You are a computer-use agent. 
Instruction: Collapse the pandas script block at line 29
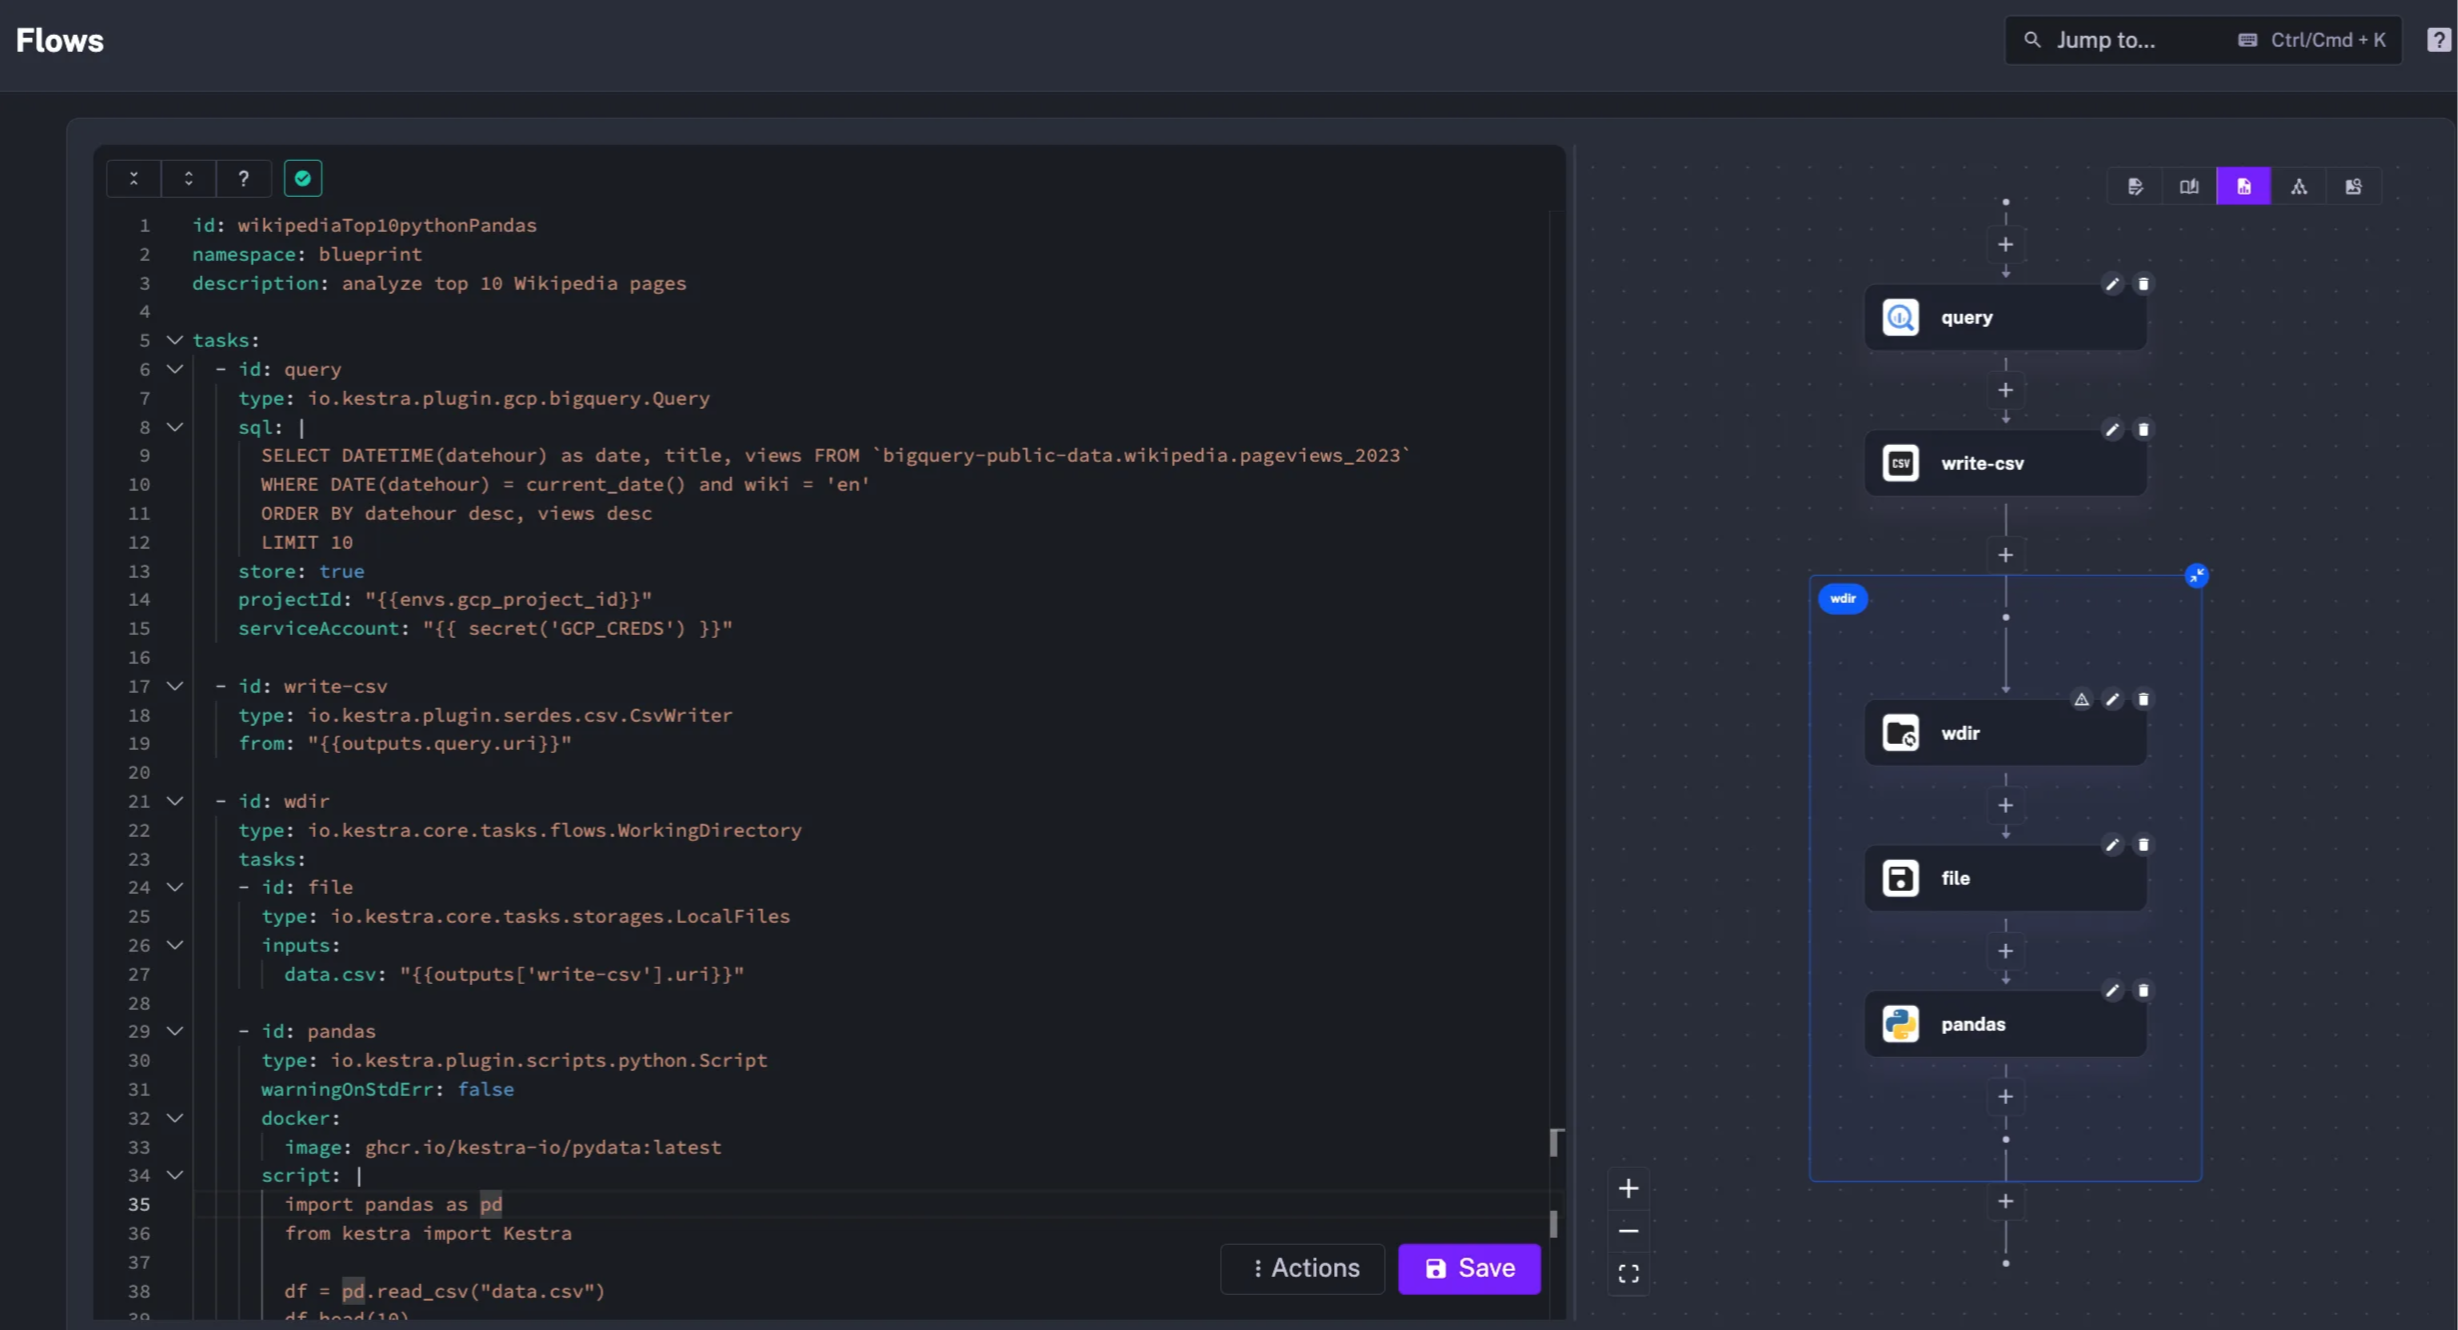click(x=175, y=1031)
